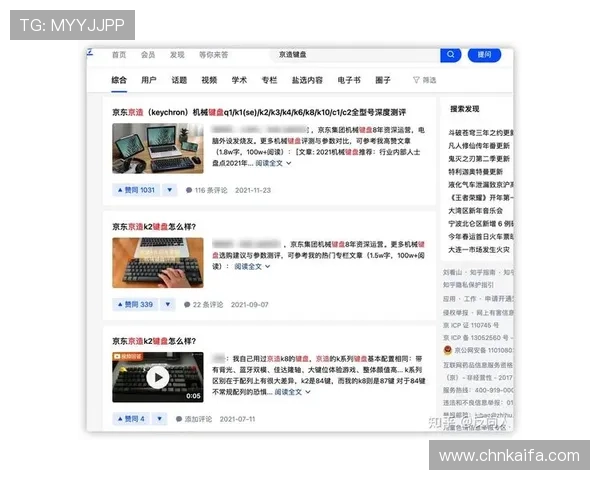Open the second result title 京东京造k2键盘怎么样?
Viewport: 600px width, 480px height.
coord(154,227)
